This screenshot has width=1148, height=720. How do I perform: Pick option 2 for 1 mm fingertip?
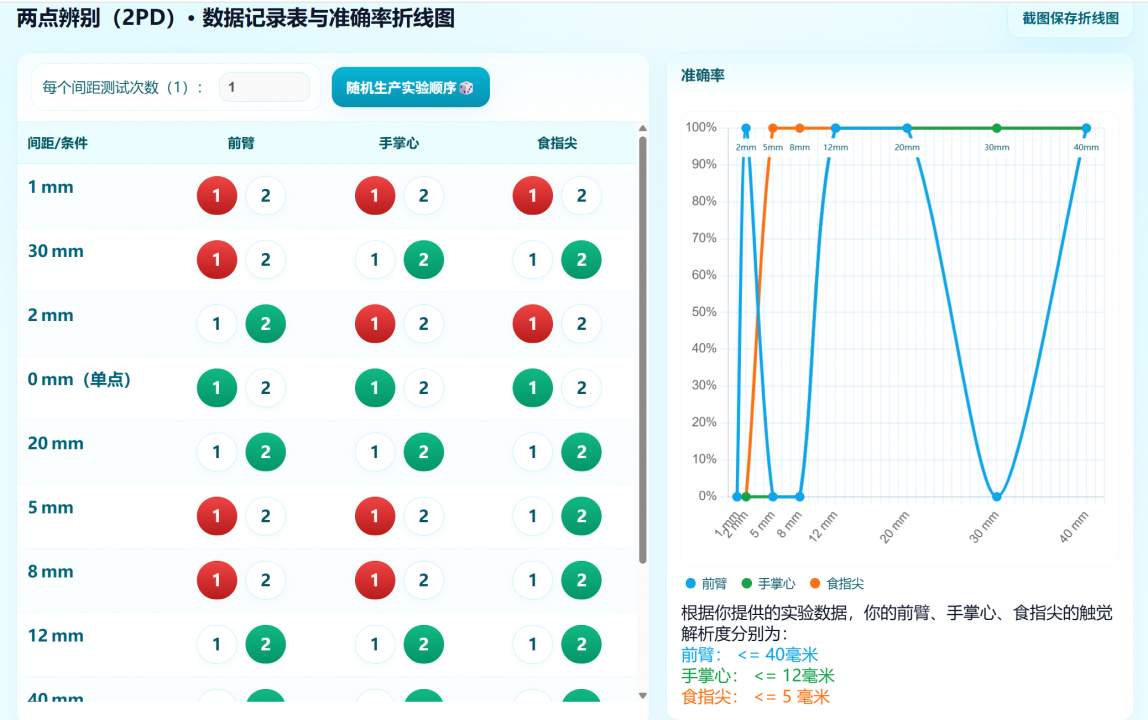pyautogui.click(x=581, y=196)
